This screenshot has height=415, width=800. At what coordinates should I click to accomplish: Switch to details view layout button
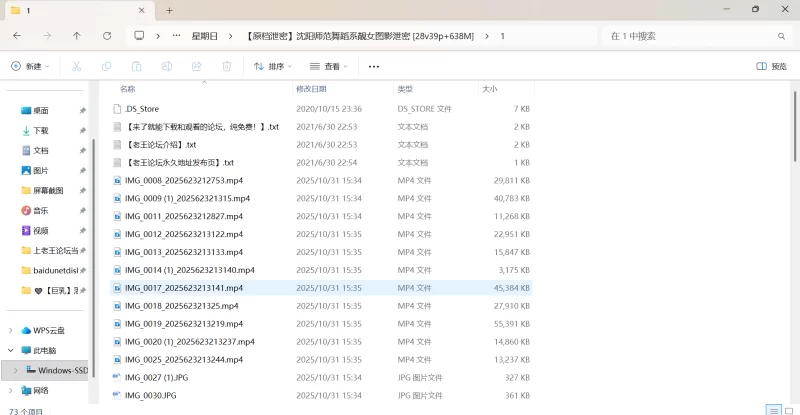click(x=773, y=410)
